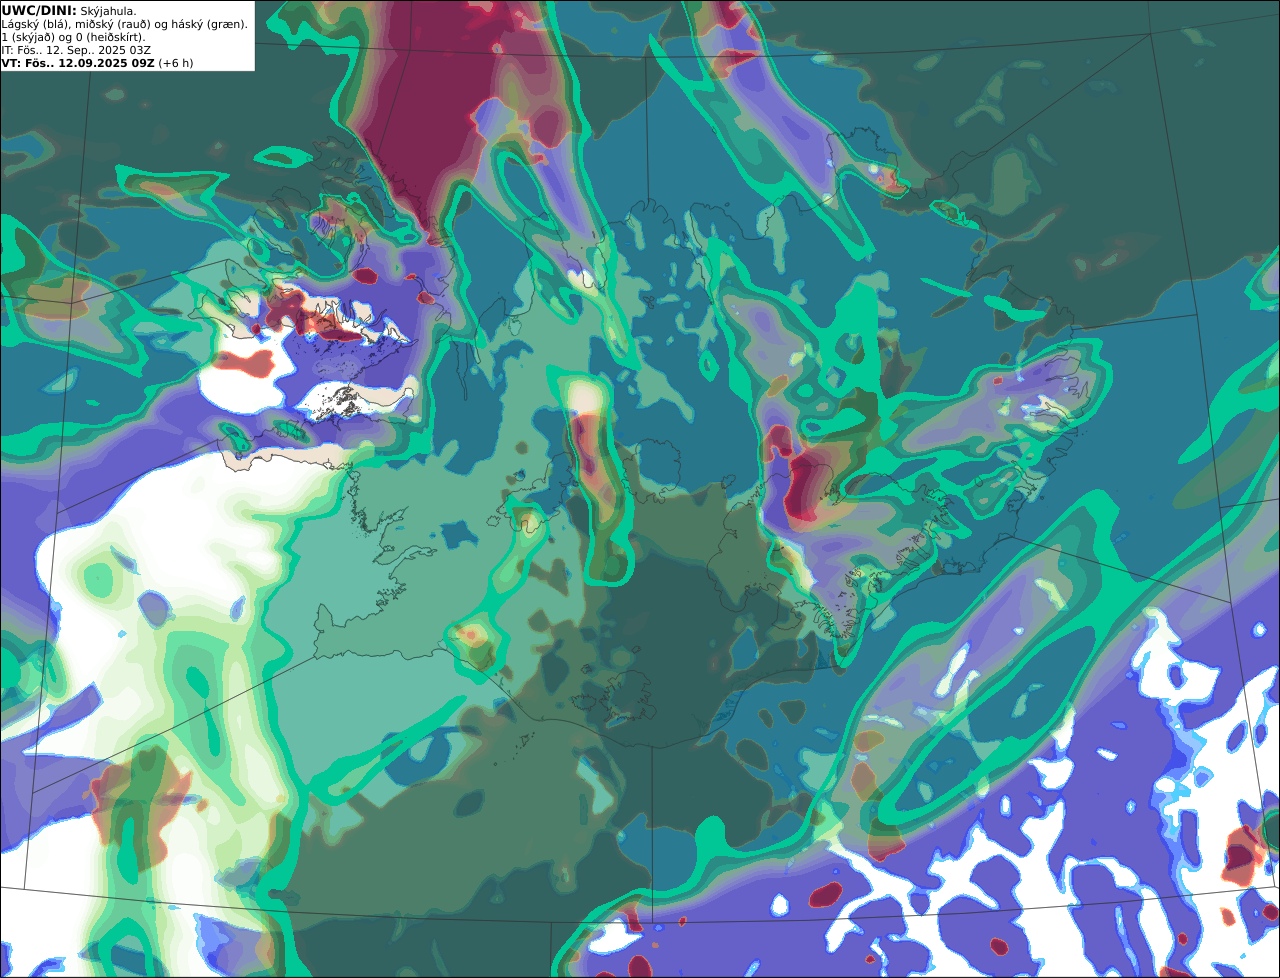Click the "VT: Fös.. 12.09.2025 09Z" valid time
1280x978 pixels.
pos(78,63)
